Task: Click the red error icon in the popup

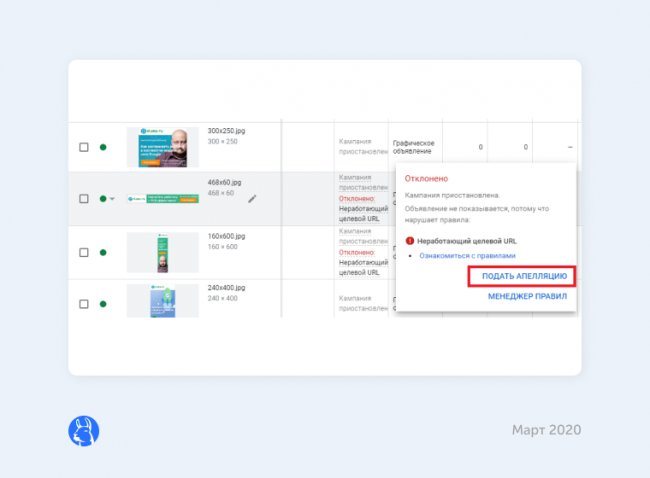Action: click(x=409, y=241)
